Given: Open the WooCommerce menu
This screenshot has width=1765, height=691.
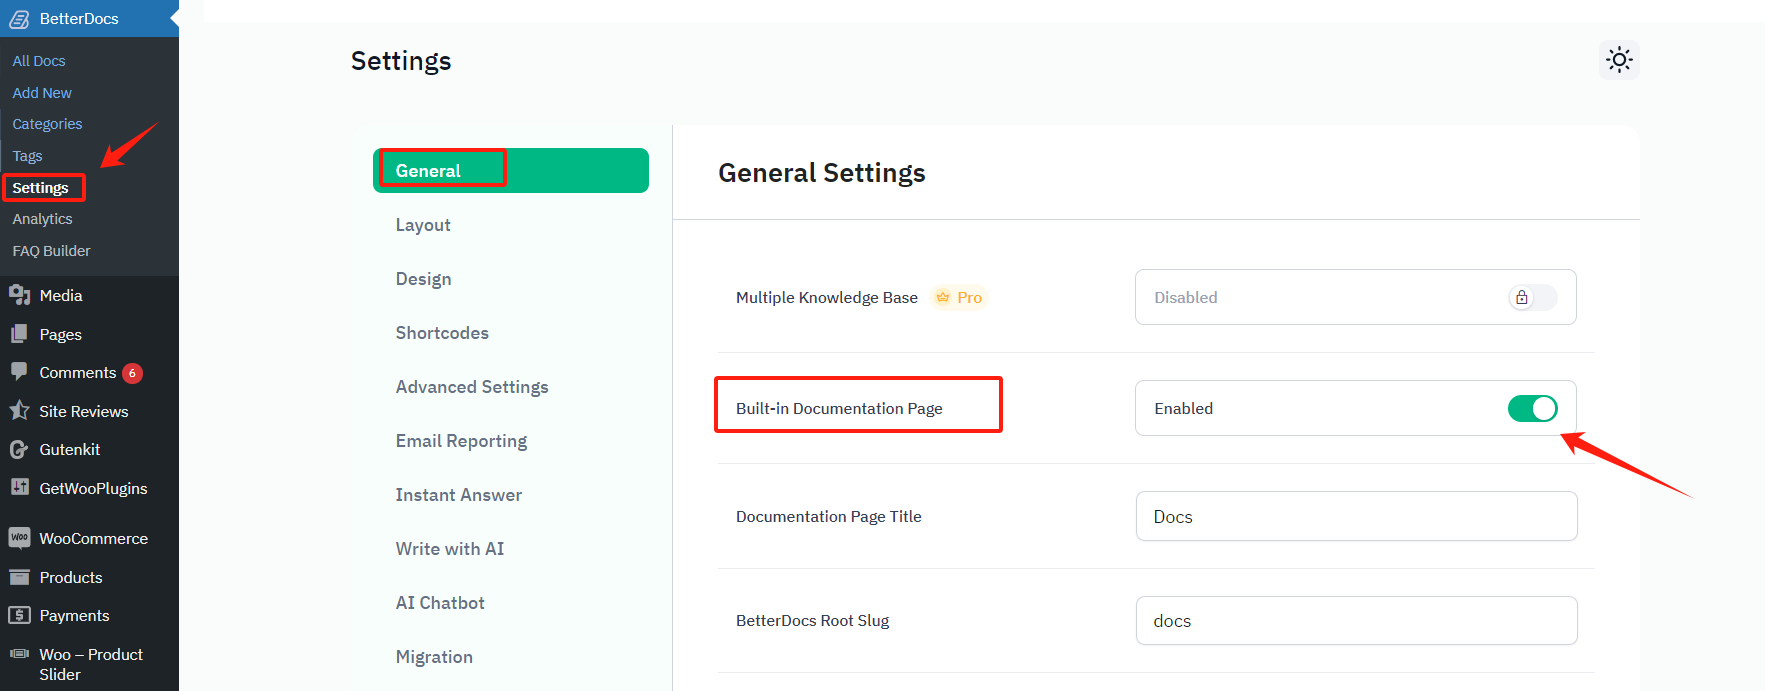Looking at the screenshot, I should click(89, 538).
